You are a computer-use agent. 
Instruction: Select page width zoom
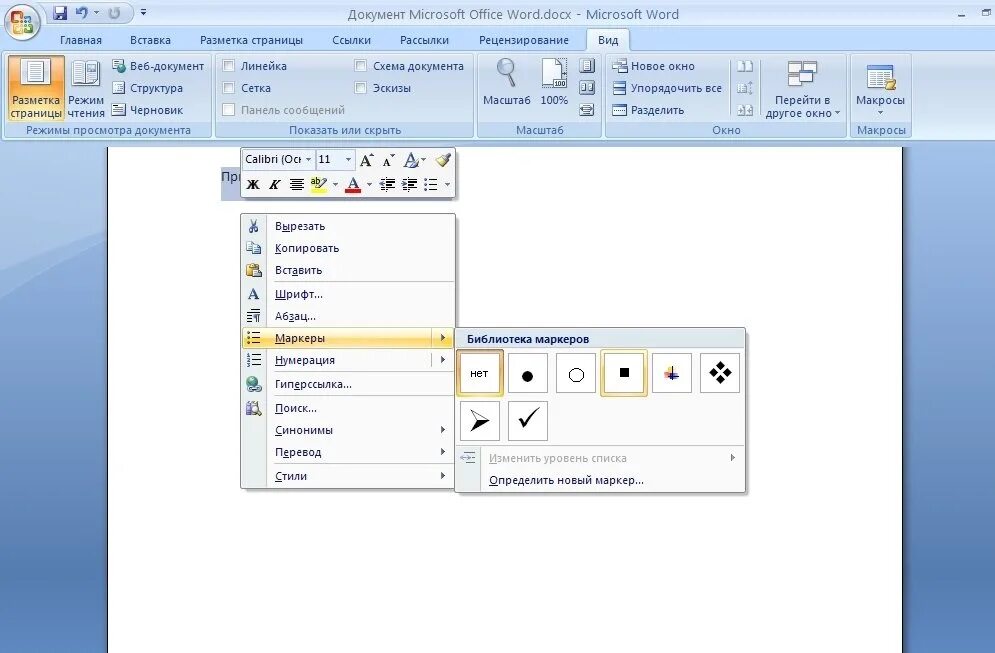[587, 110]
